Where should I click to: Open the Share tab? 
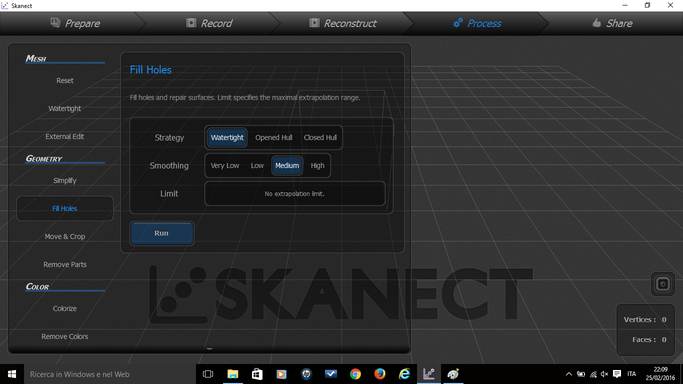612,23
